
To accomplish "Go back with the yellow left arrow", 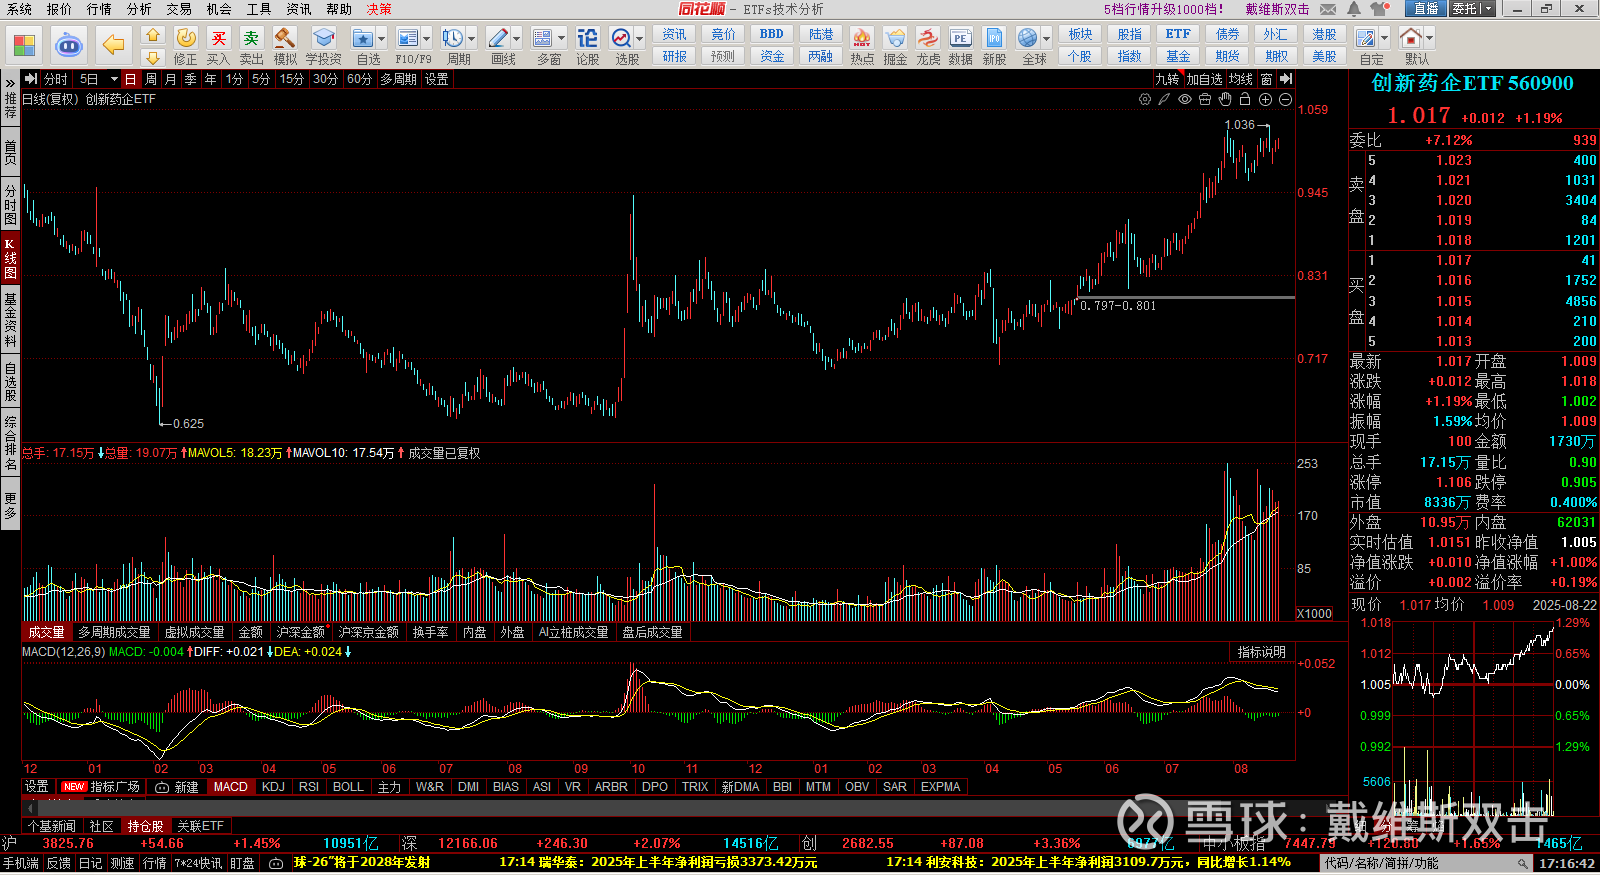I will tap(113, 45).
